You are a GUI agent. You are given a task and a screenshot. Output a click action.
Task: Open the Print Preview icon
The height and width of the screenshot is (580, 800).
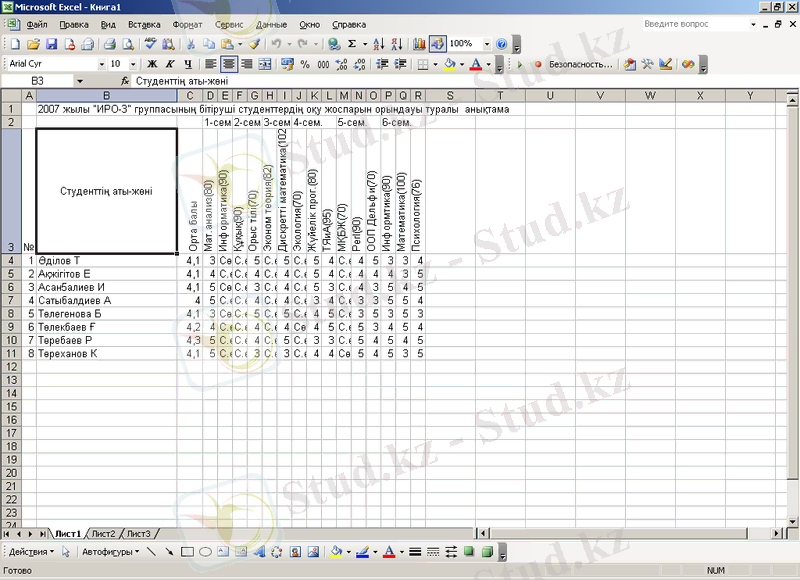tap(128, 44)
